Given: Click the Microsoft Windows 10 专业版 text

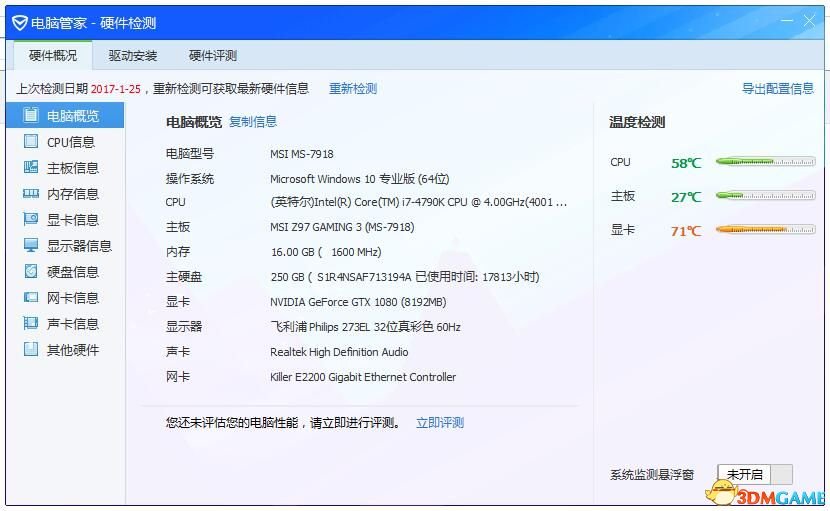Looking at the screenshot, I should coord(359,179).
